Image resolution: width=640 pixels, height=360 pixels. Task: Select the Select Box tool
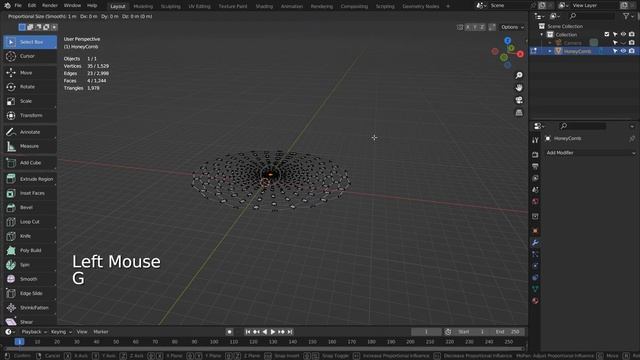(x=30, y=42)
